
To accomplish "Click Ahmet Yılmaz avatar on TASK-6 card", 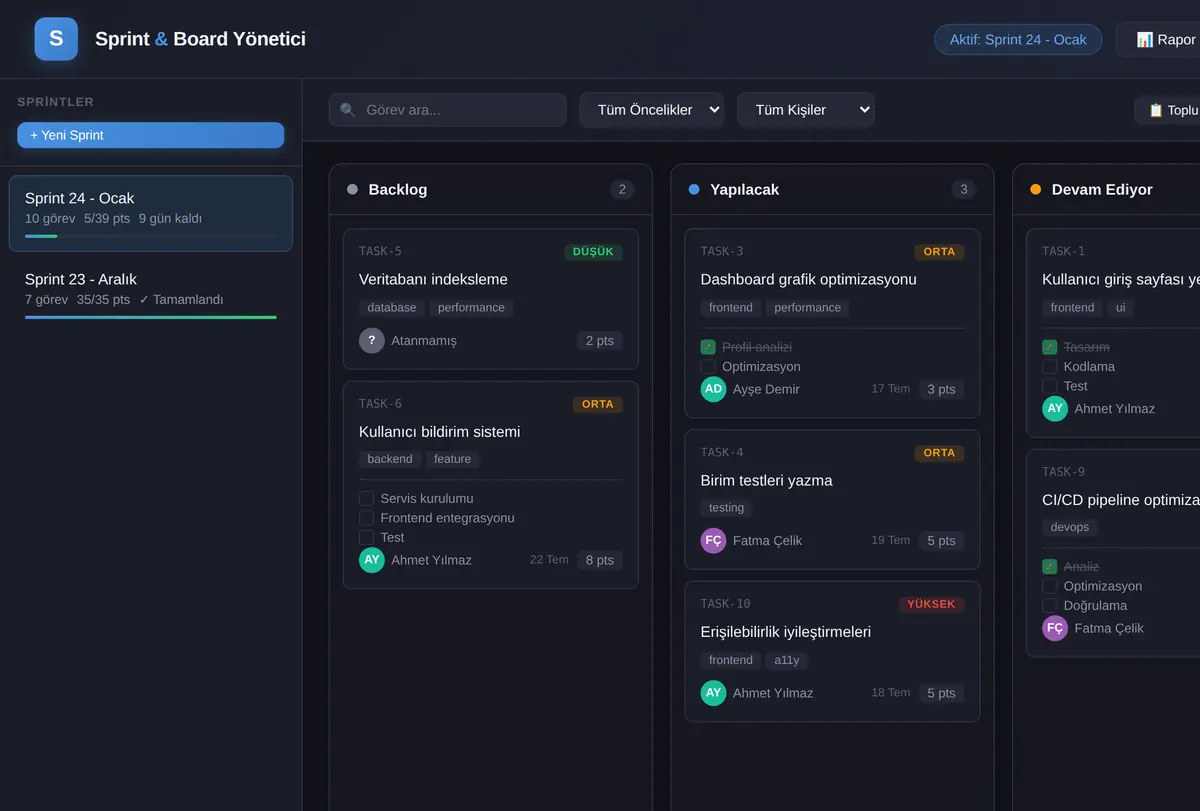I will click(x=372, y=560).
